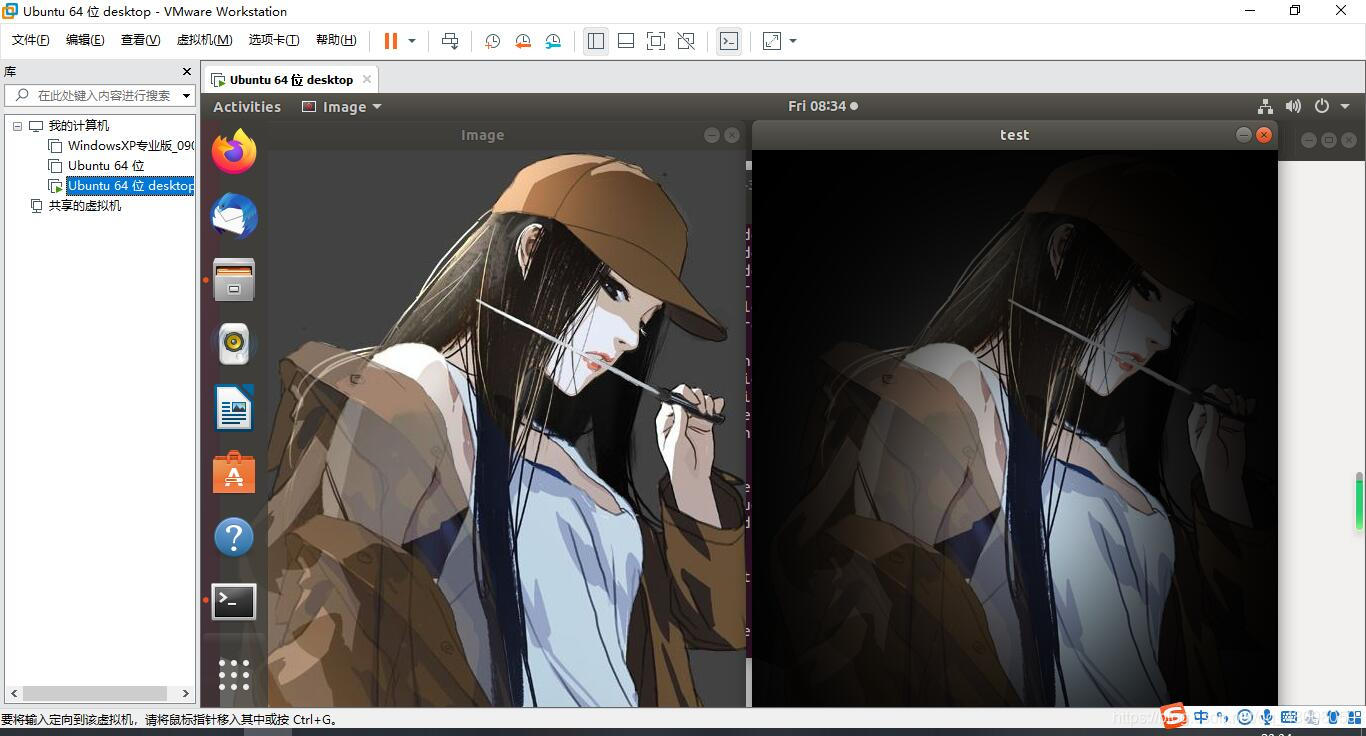Screen dimensions: 1366x736
Task: Click the picture inside the test window
Action: pyautogui.click(x=1014, y=428)
